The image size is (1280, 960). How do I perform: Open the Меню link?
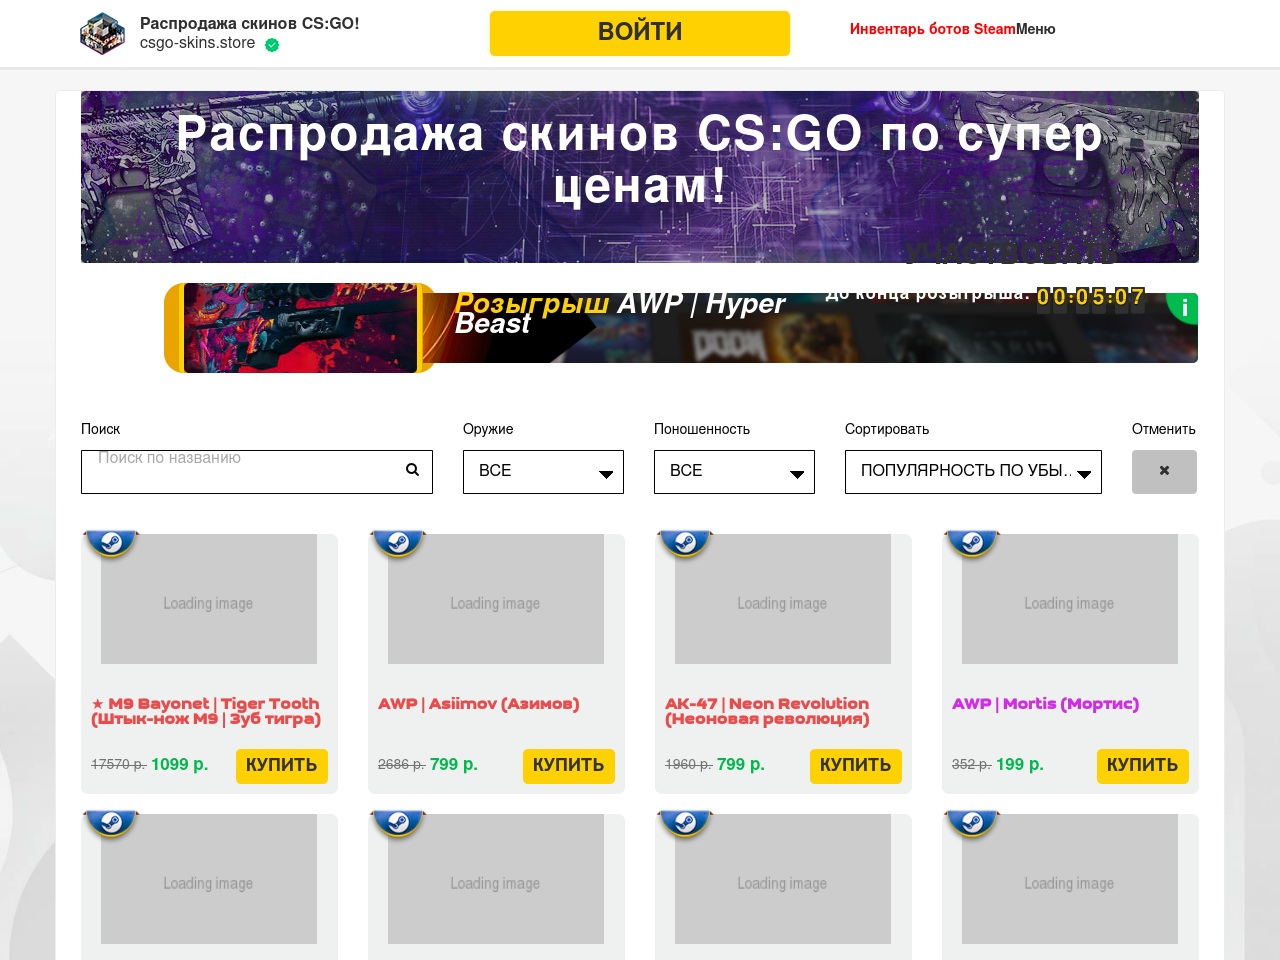(1036, 29)
